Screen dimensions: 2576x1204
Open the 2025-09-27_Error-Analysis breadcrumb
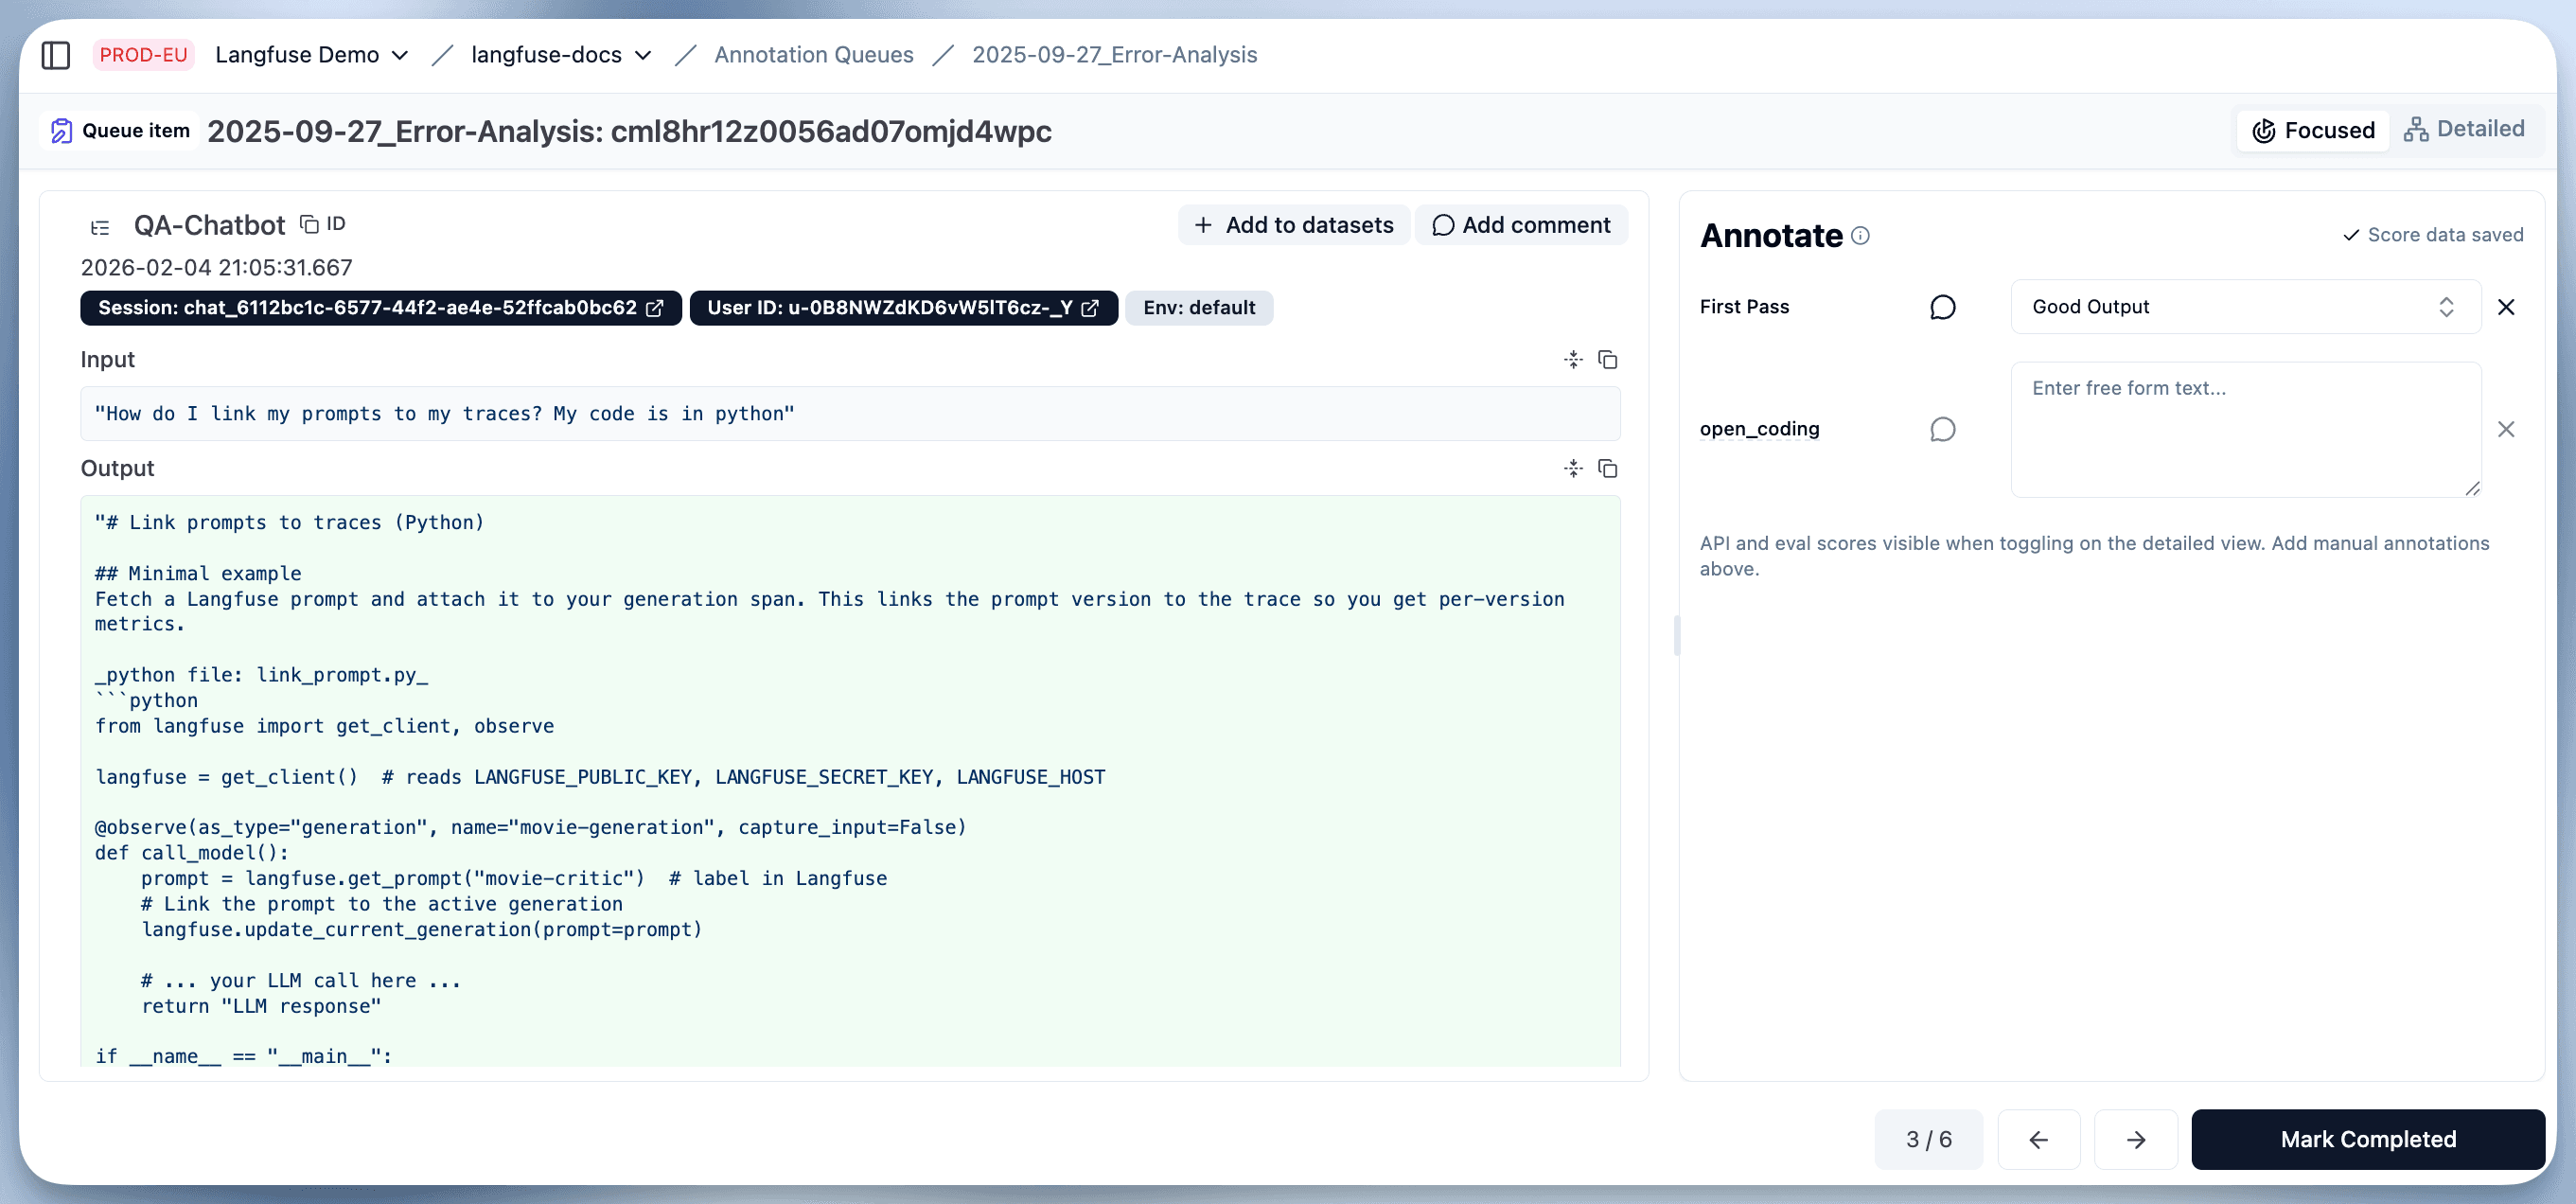click(1114, 55)
